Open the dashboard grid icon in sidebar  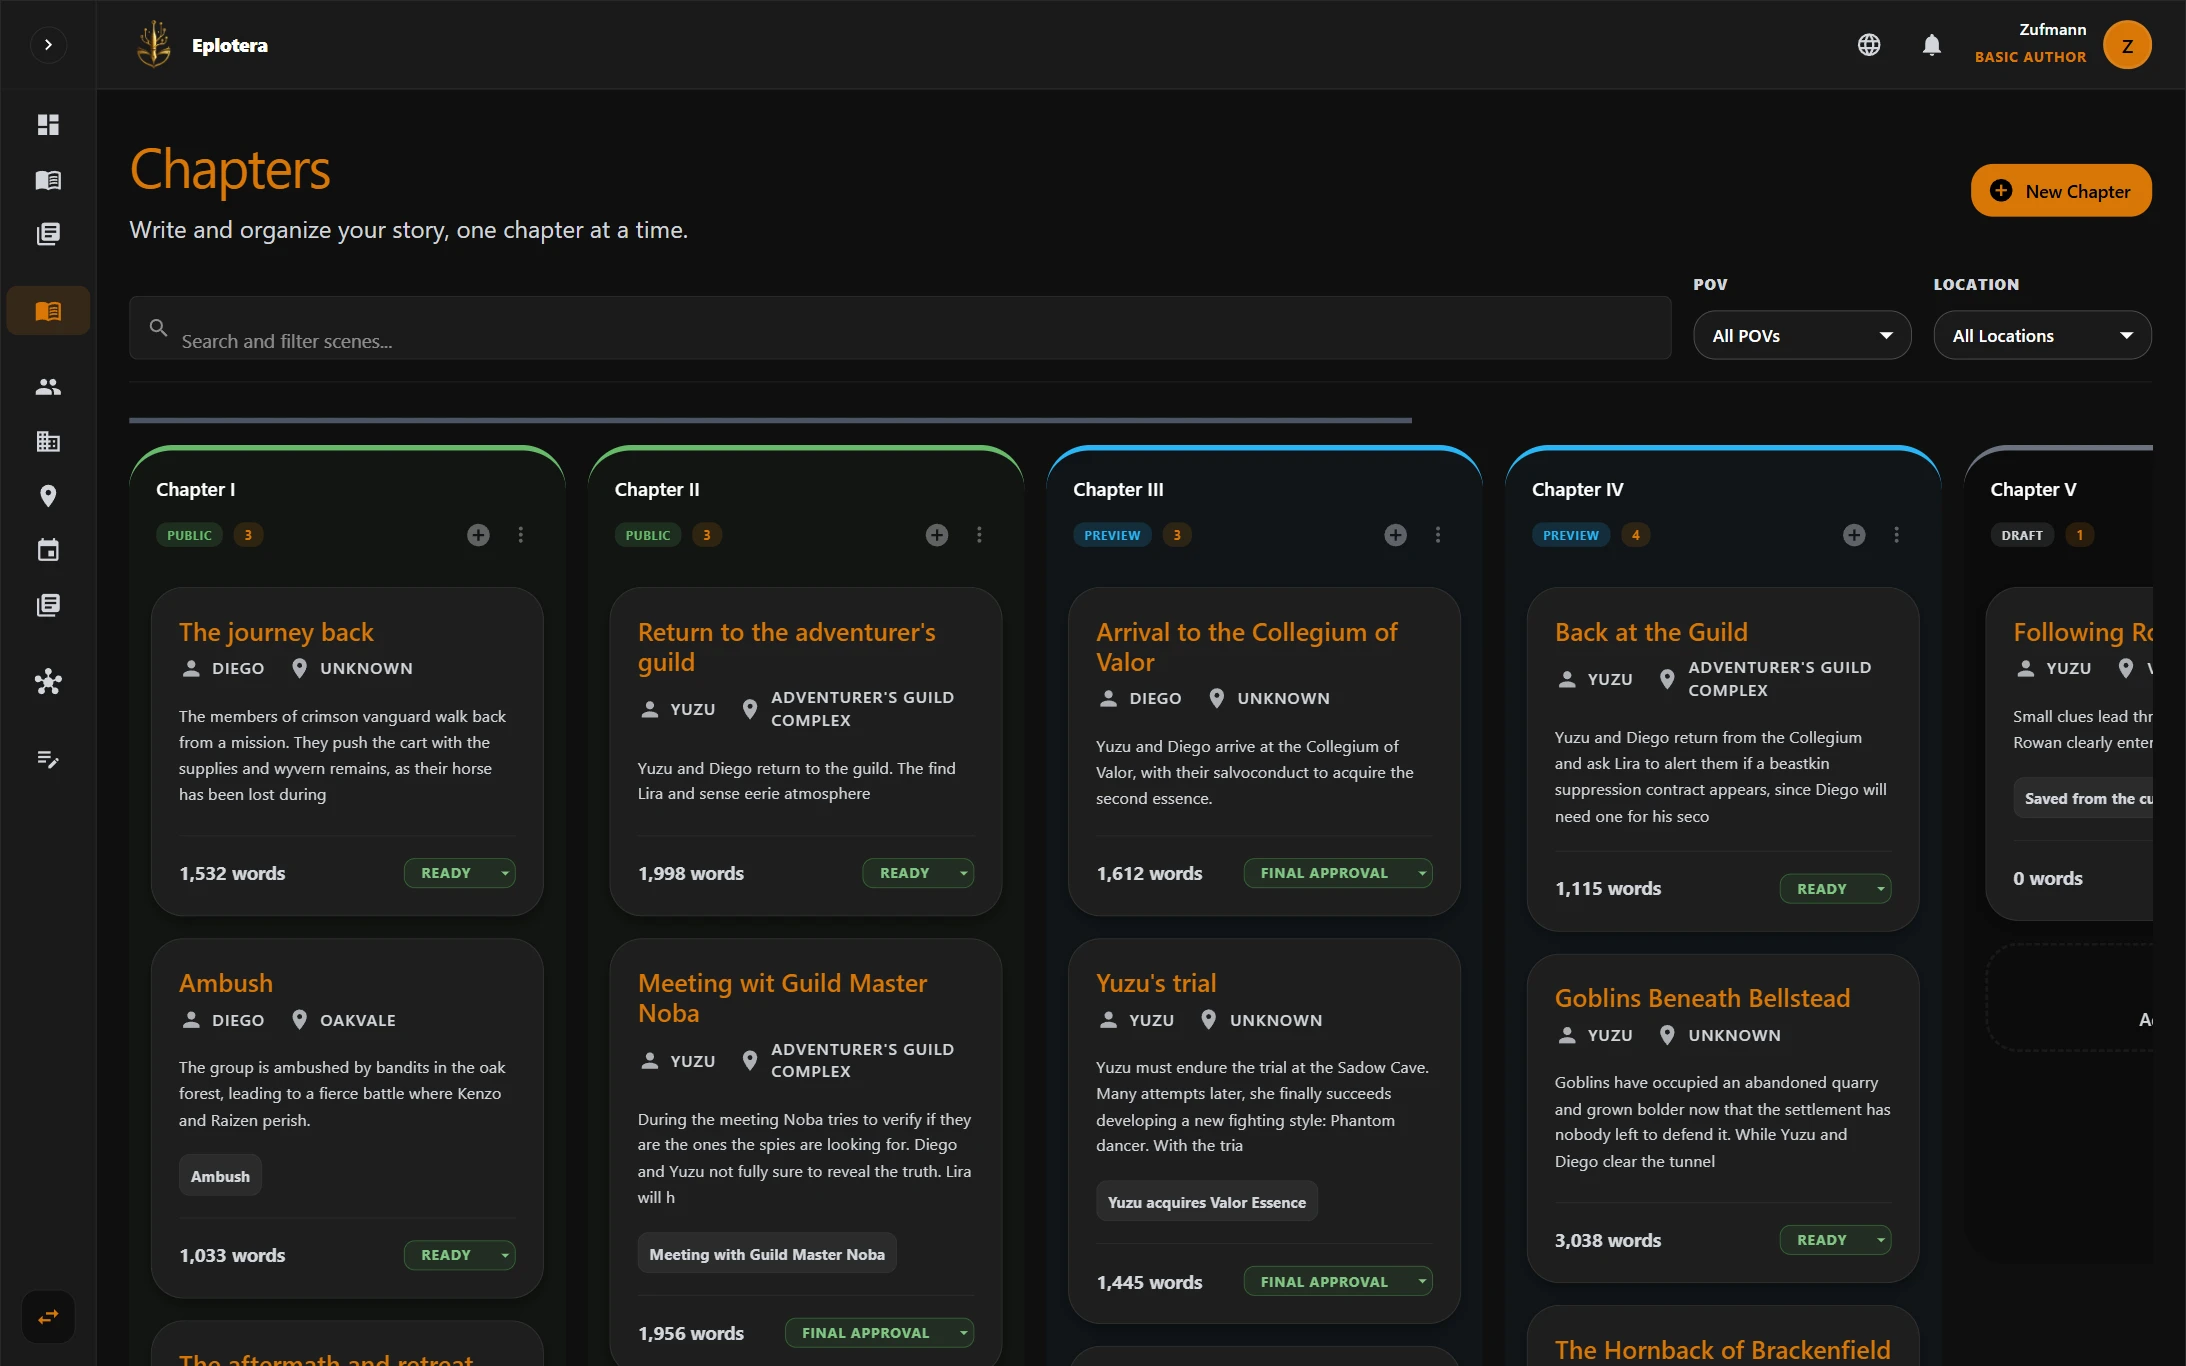pos(48,124)
